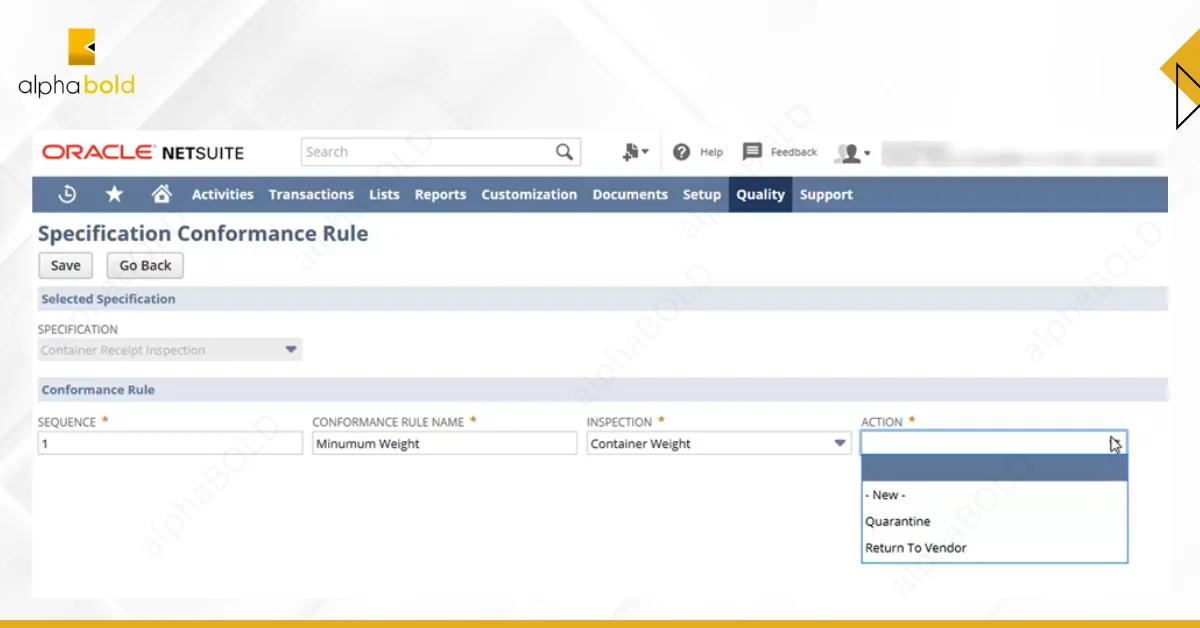This screenshot has width=1200, height=628.
Task: Click the Feedback speech bubble icon
Action: pyautogui.click(x=753, y=152)
